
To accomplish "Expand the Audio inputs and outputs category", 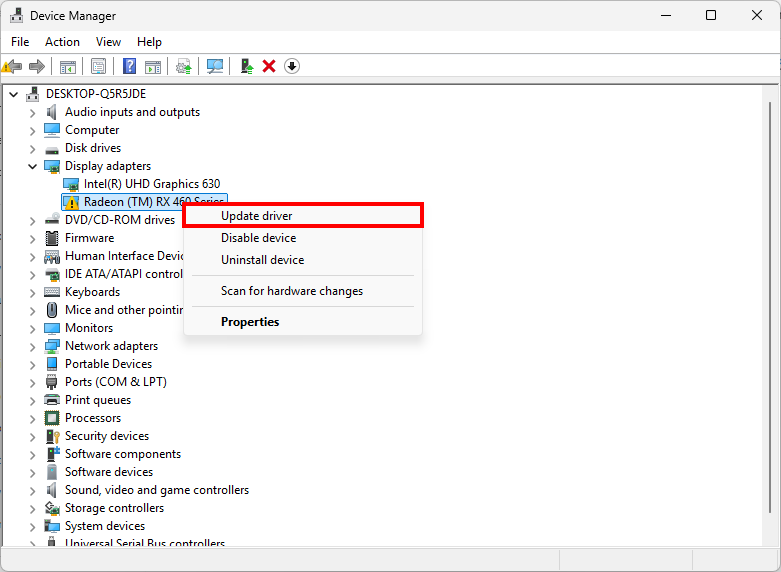I will pos(32,112).
